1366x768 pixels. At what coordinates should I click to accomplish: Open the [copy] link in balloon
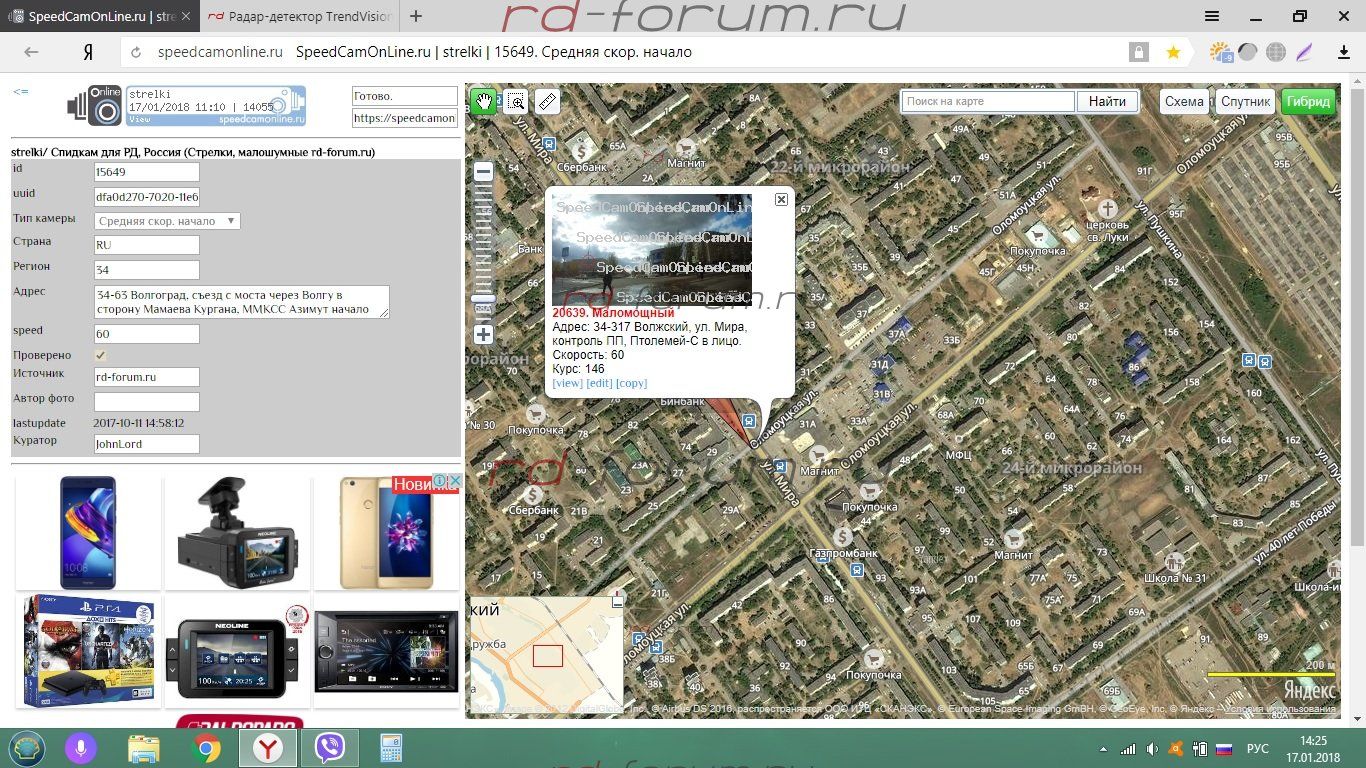(631, 383)
